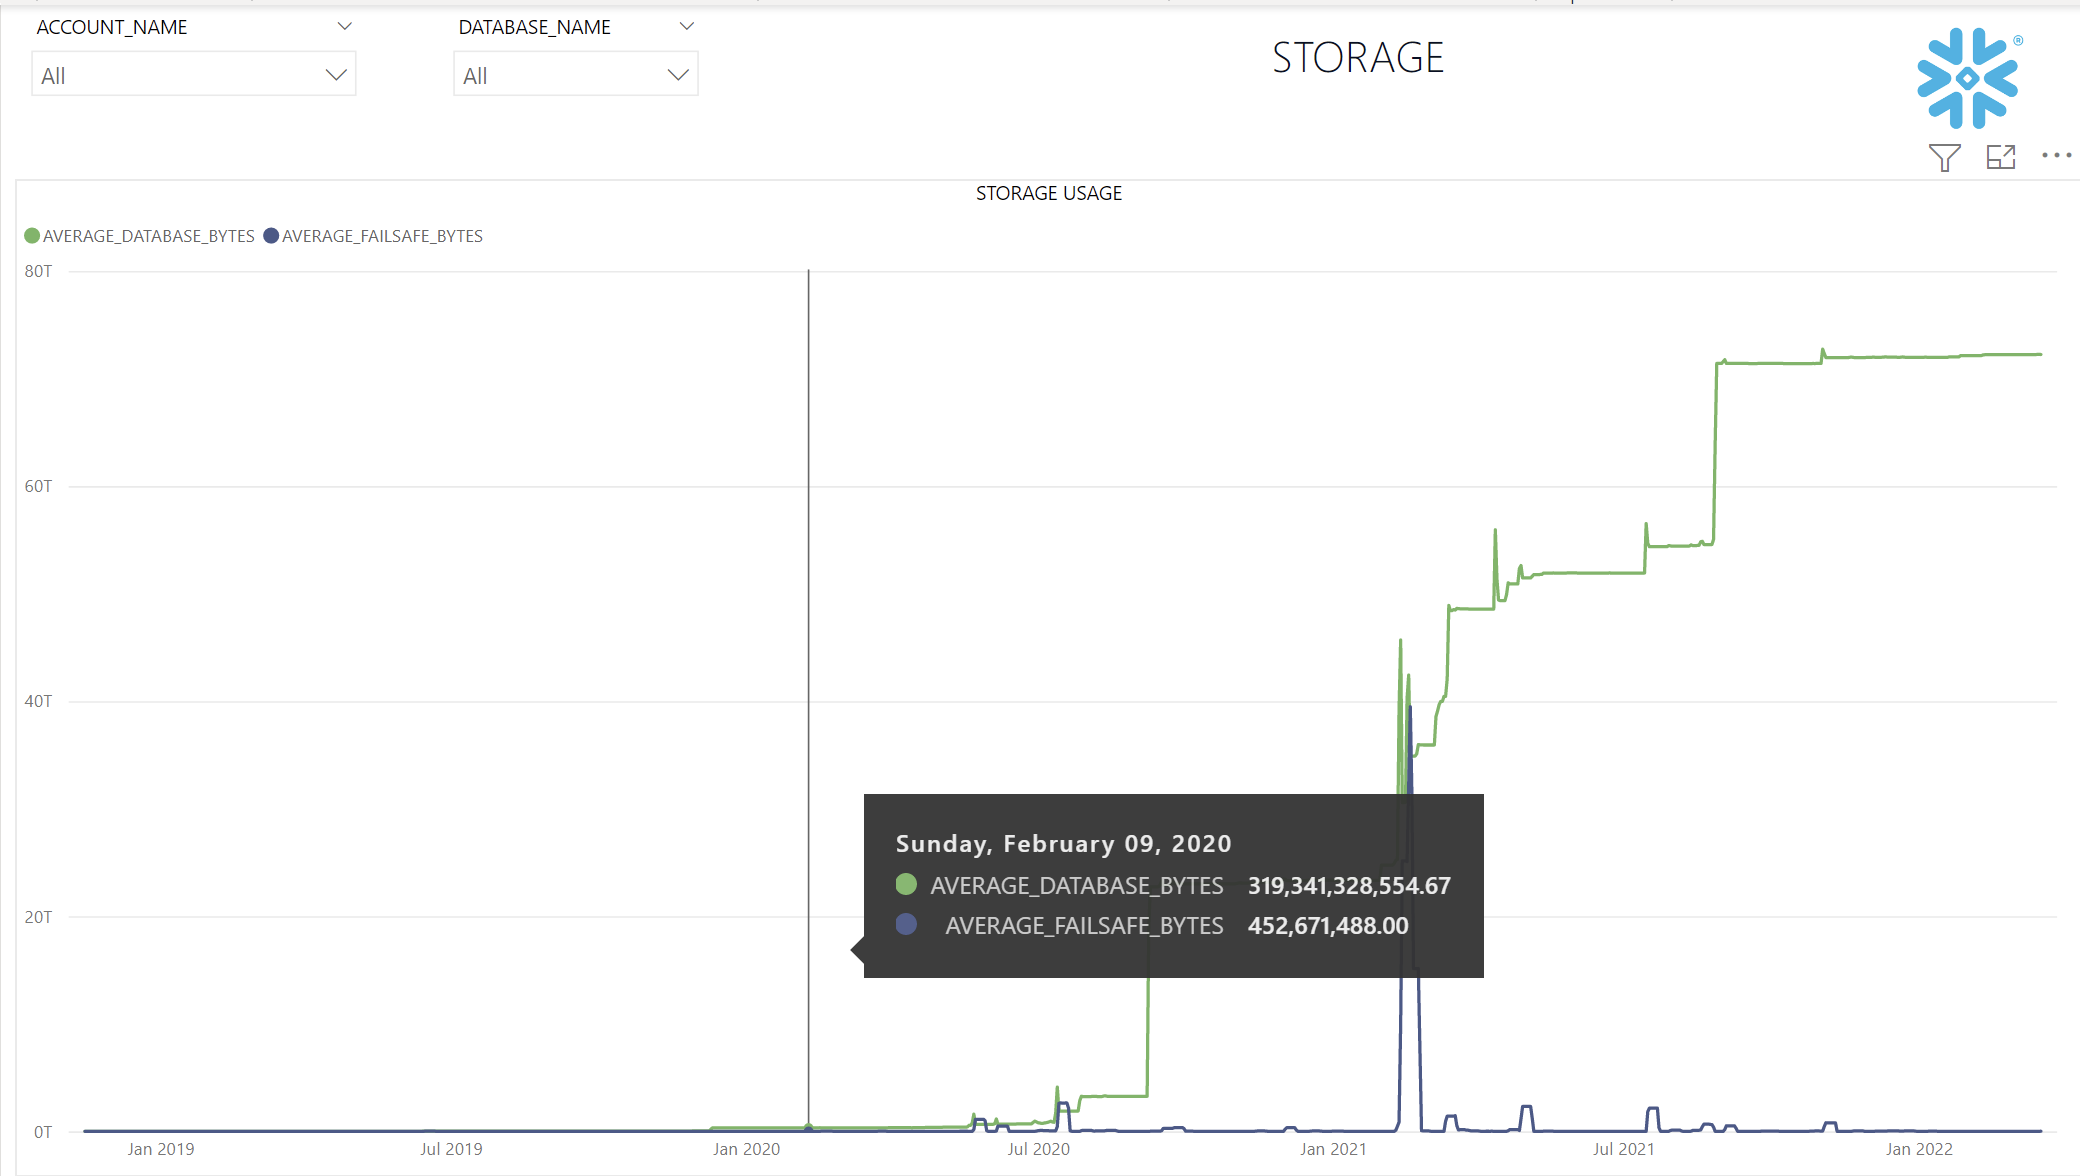Image resolution: width=2080 pixels, height=1176 pixels.
Task: Open more options via the ellipsis icon
Action: point(2057,155)
